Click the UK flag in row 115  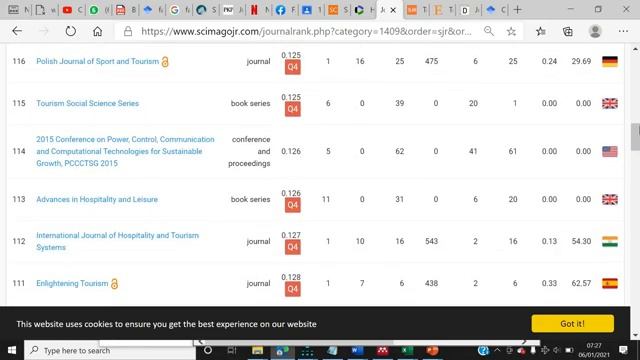tap(610, 103)
